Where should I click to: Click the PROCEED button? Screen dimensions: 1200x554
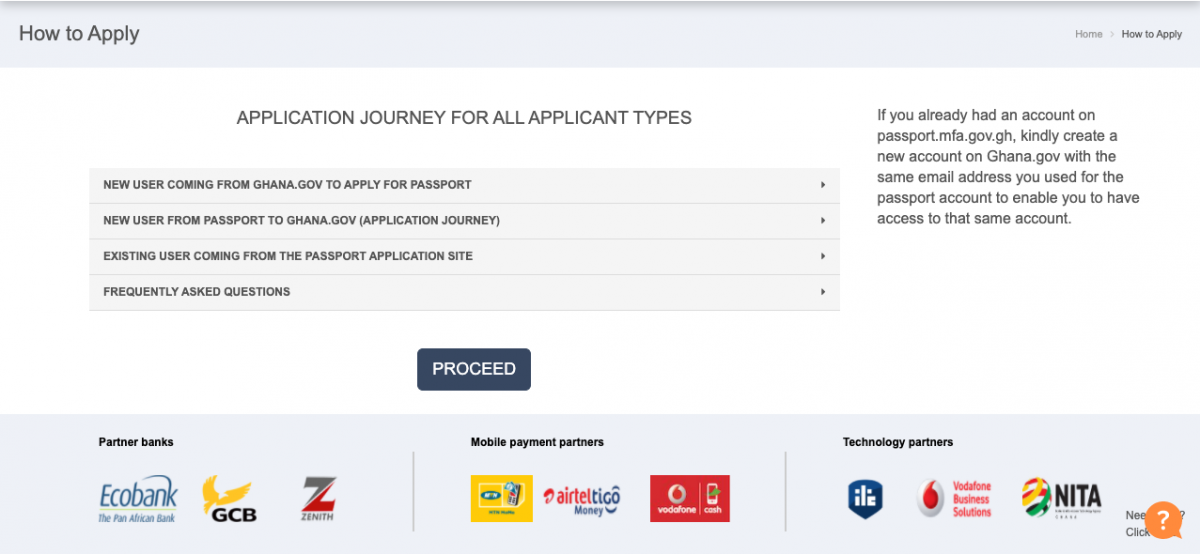pyautogui.click(x=474, y=369)
